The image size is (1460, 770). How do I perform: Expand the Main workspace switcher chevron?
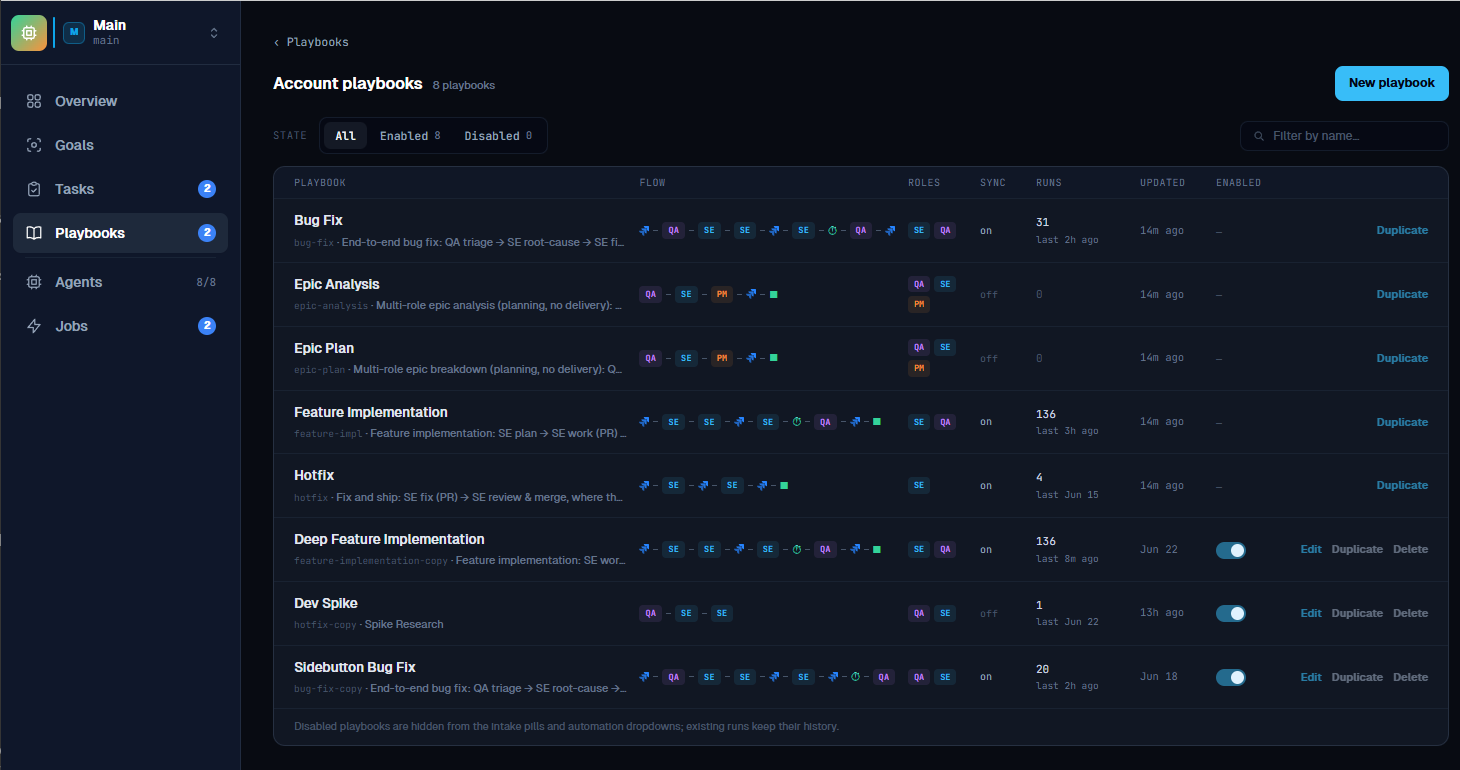click(214, 33)
